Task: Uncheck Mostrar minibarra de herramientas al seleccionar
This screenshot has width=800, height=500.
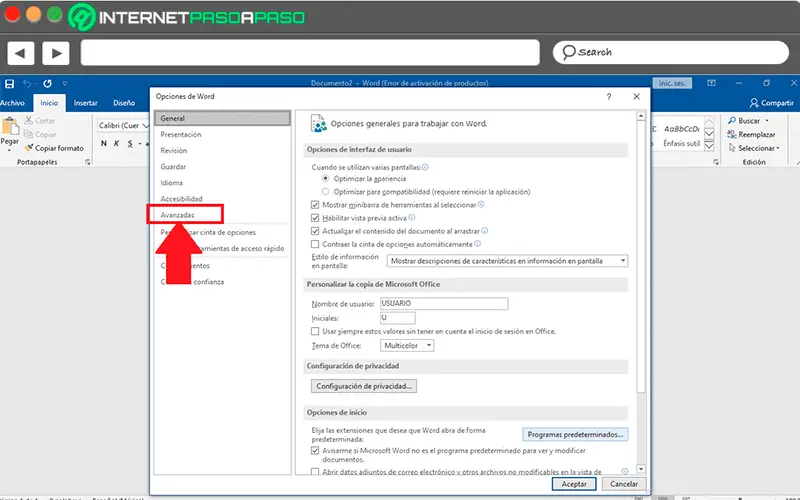Action: (315, 205)
